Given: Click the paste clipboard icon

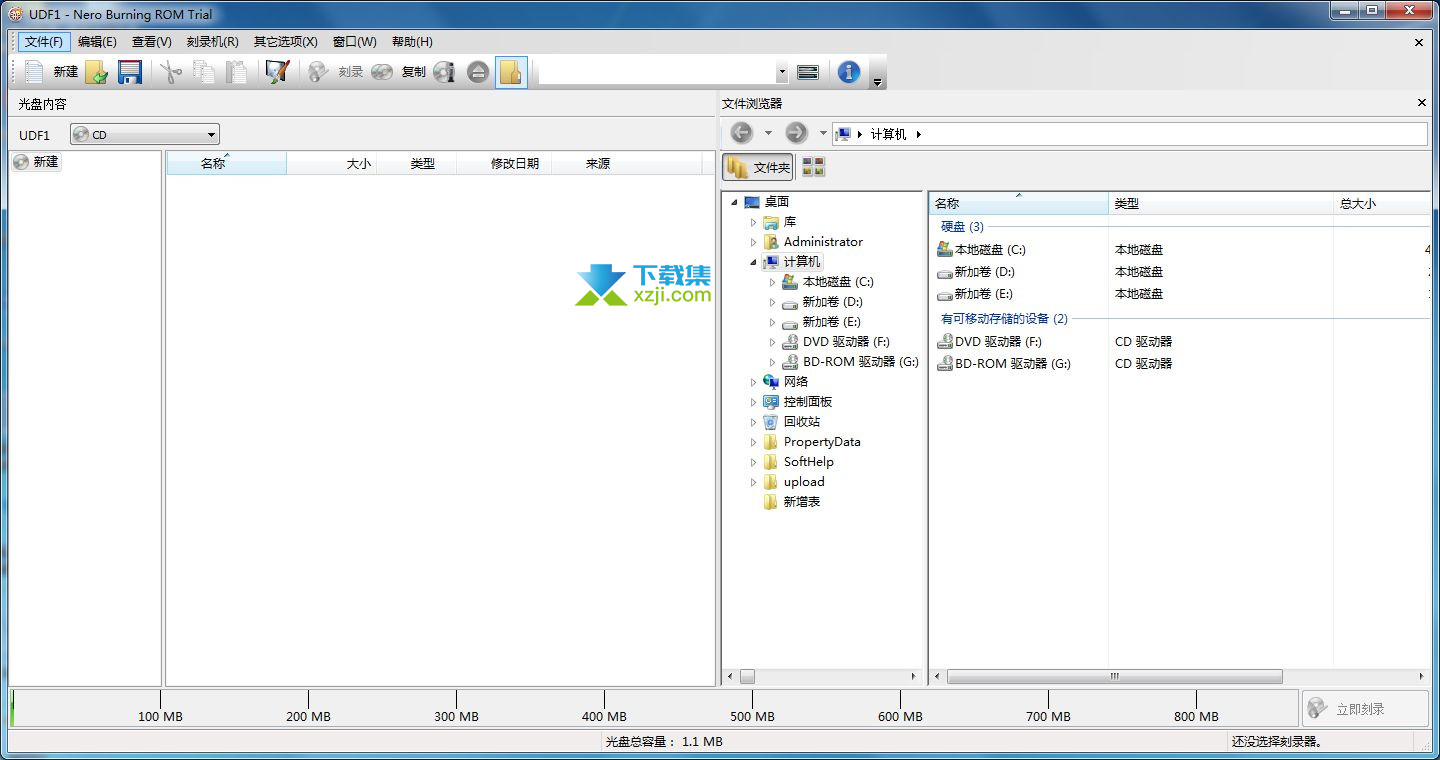Looking at the screenshot, I should (236, 72).
